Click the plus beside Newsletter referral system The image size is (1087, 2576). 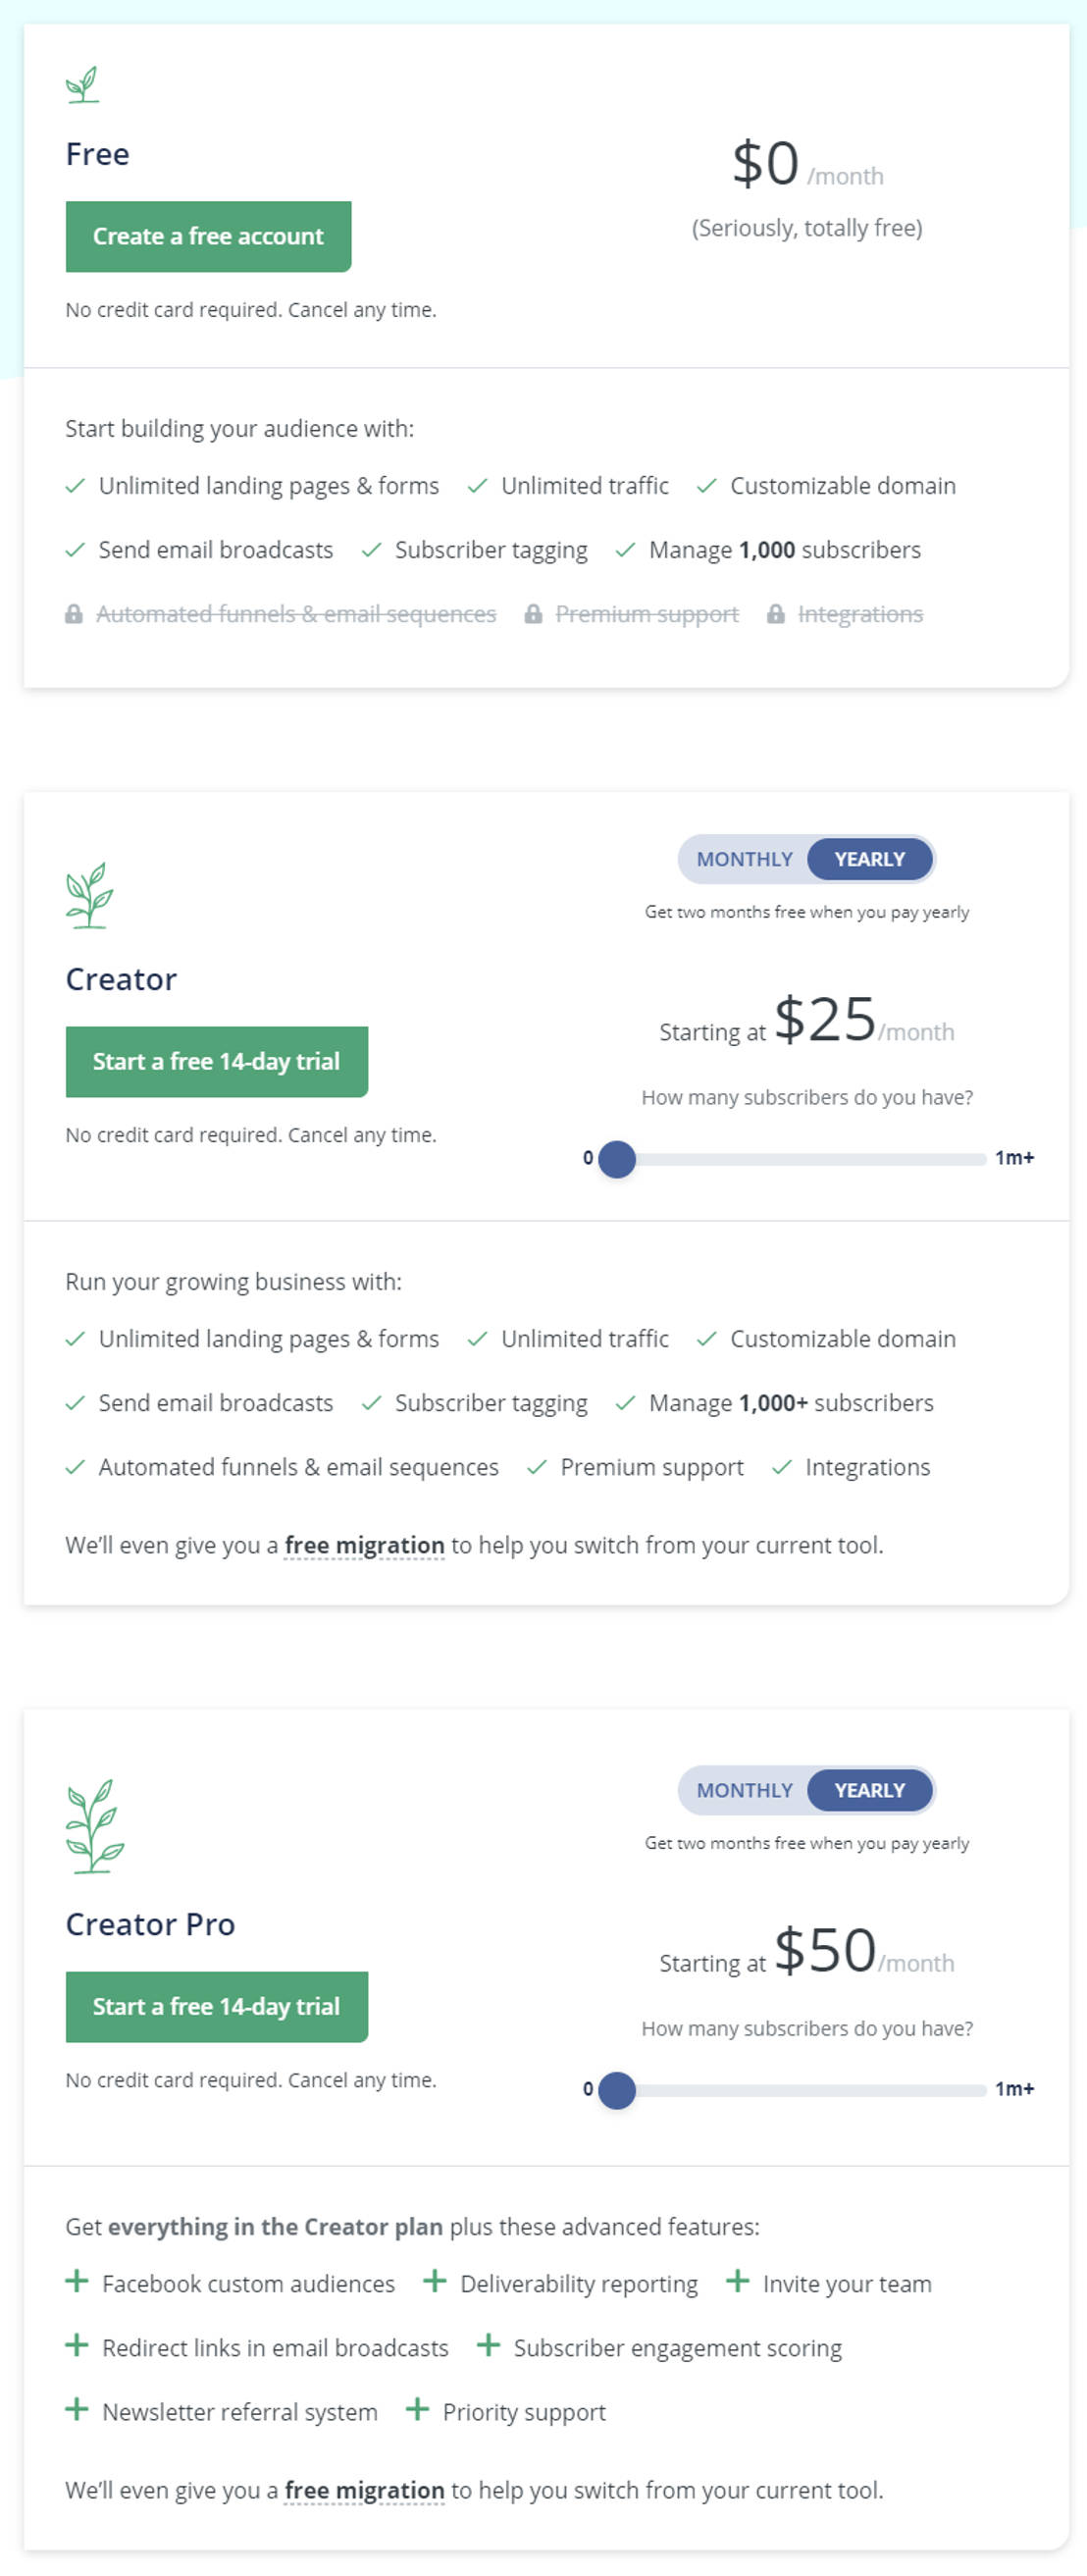pyautogui.click(x=77, y=2410)
